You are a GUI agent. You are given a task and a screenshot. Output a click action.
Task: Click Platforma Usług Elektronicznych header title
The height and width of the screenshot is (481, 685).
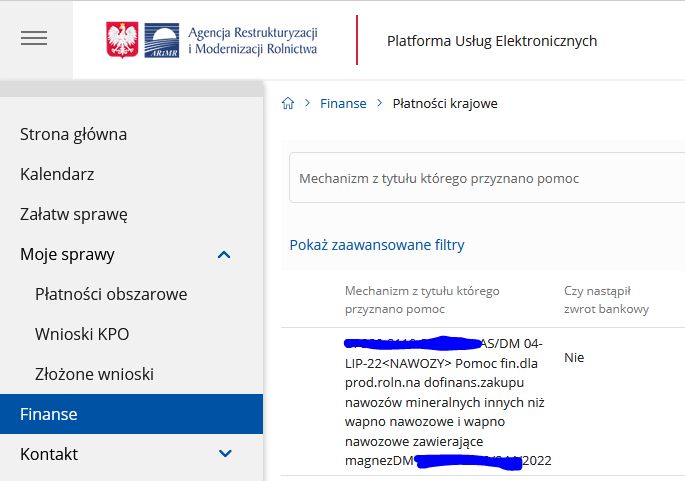tap(492, 41)
